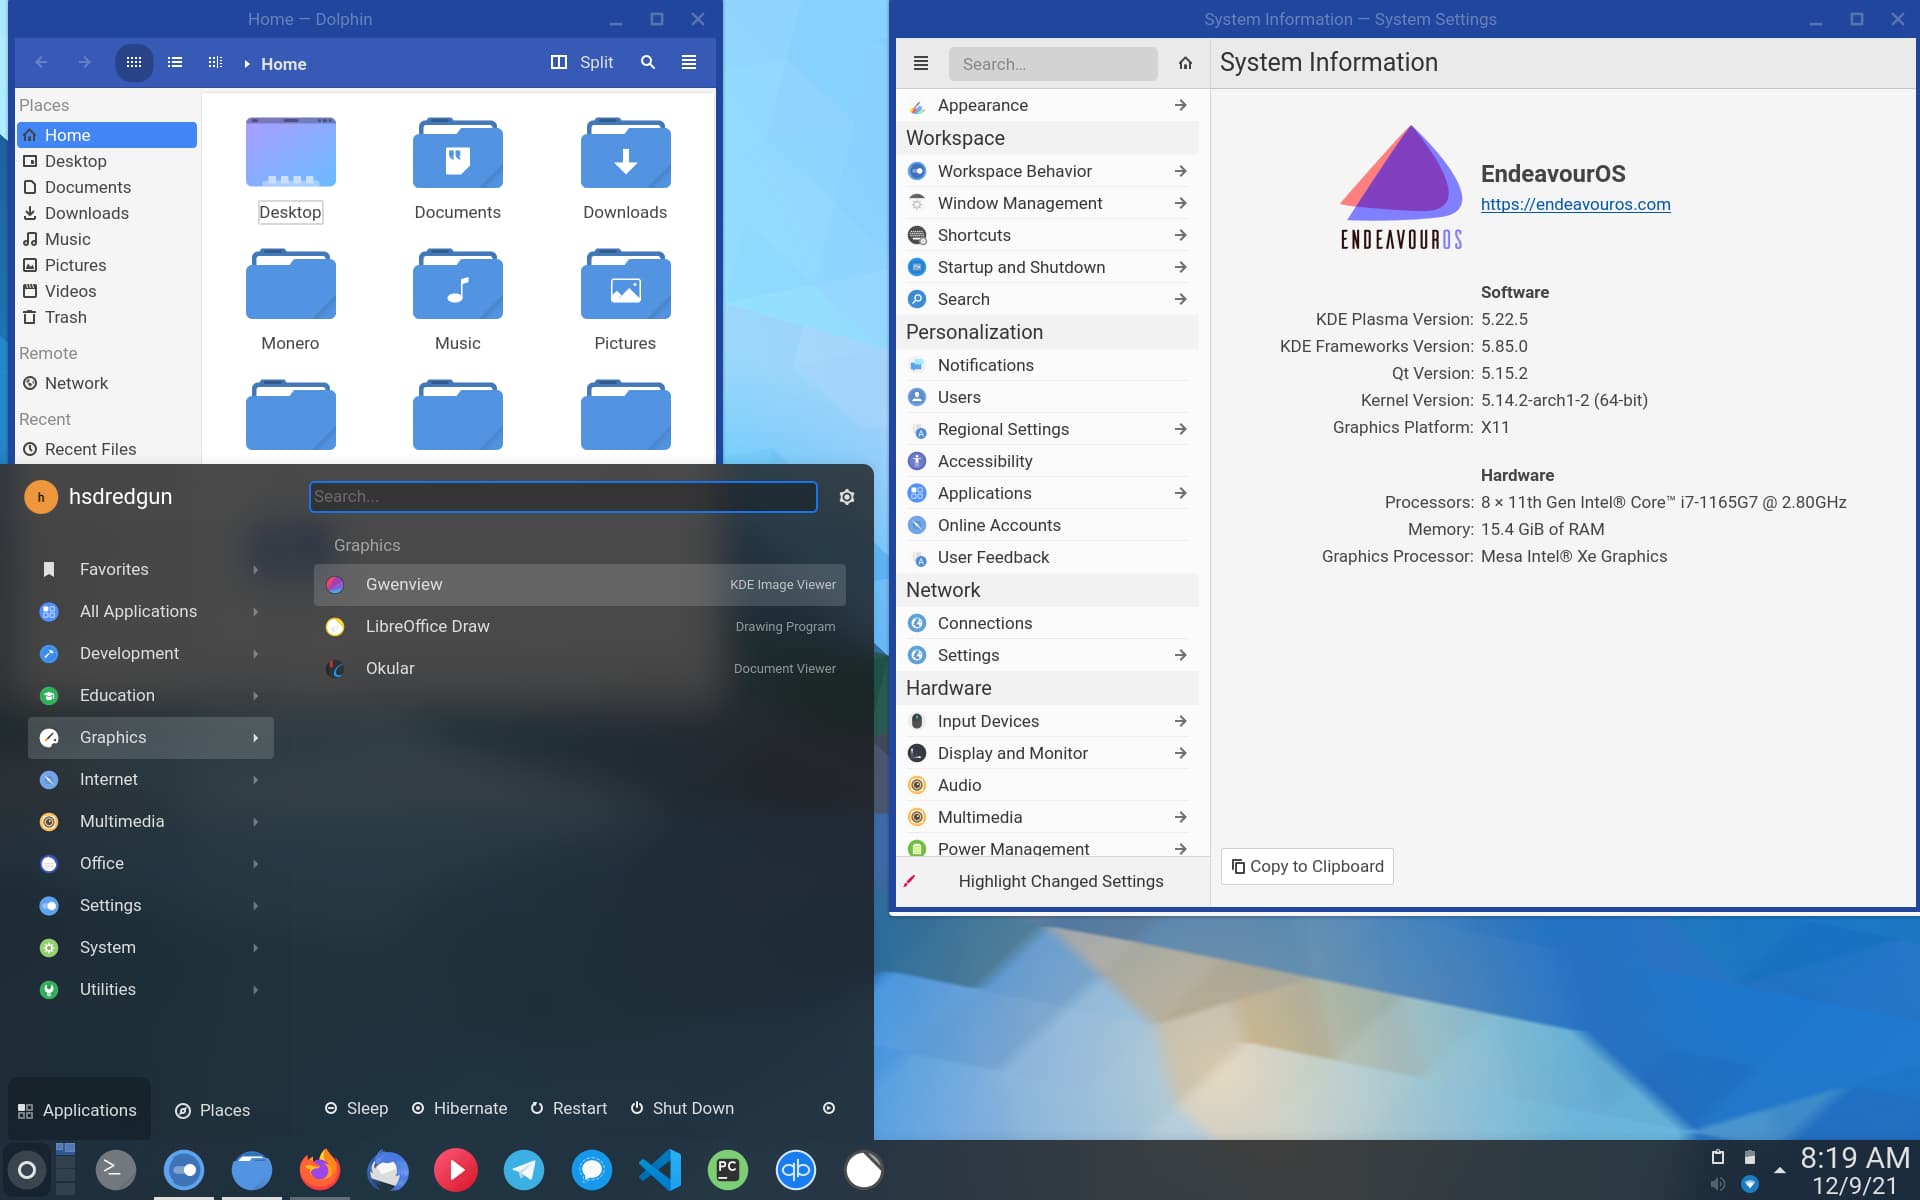1920x1200 pixels.
Task: Open Dolphin file manager taskbar icon
Action: (251, 1170)
